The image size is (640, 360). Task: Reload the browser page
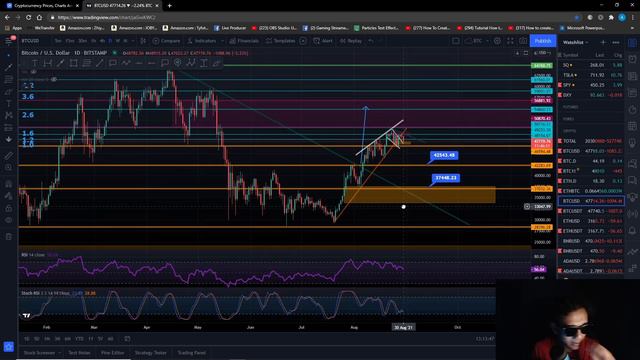(29, 18)
